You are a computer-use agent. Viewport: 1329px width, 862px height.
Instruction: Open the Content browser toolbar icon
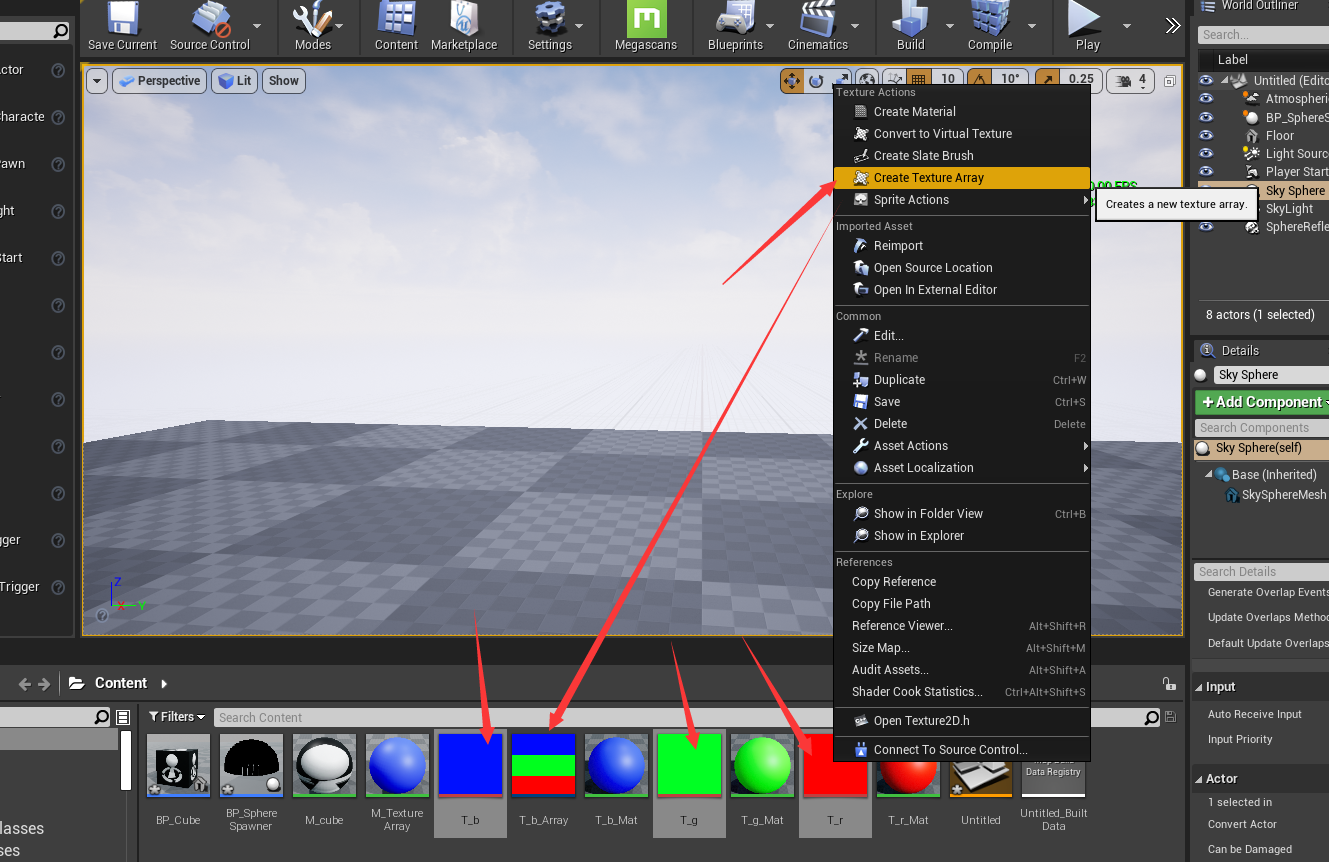(396, 26)
